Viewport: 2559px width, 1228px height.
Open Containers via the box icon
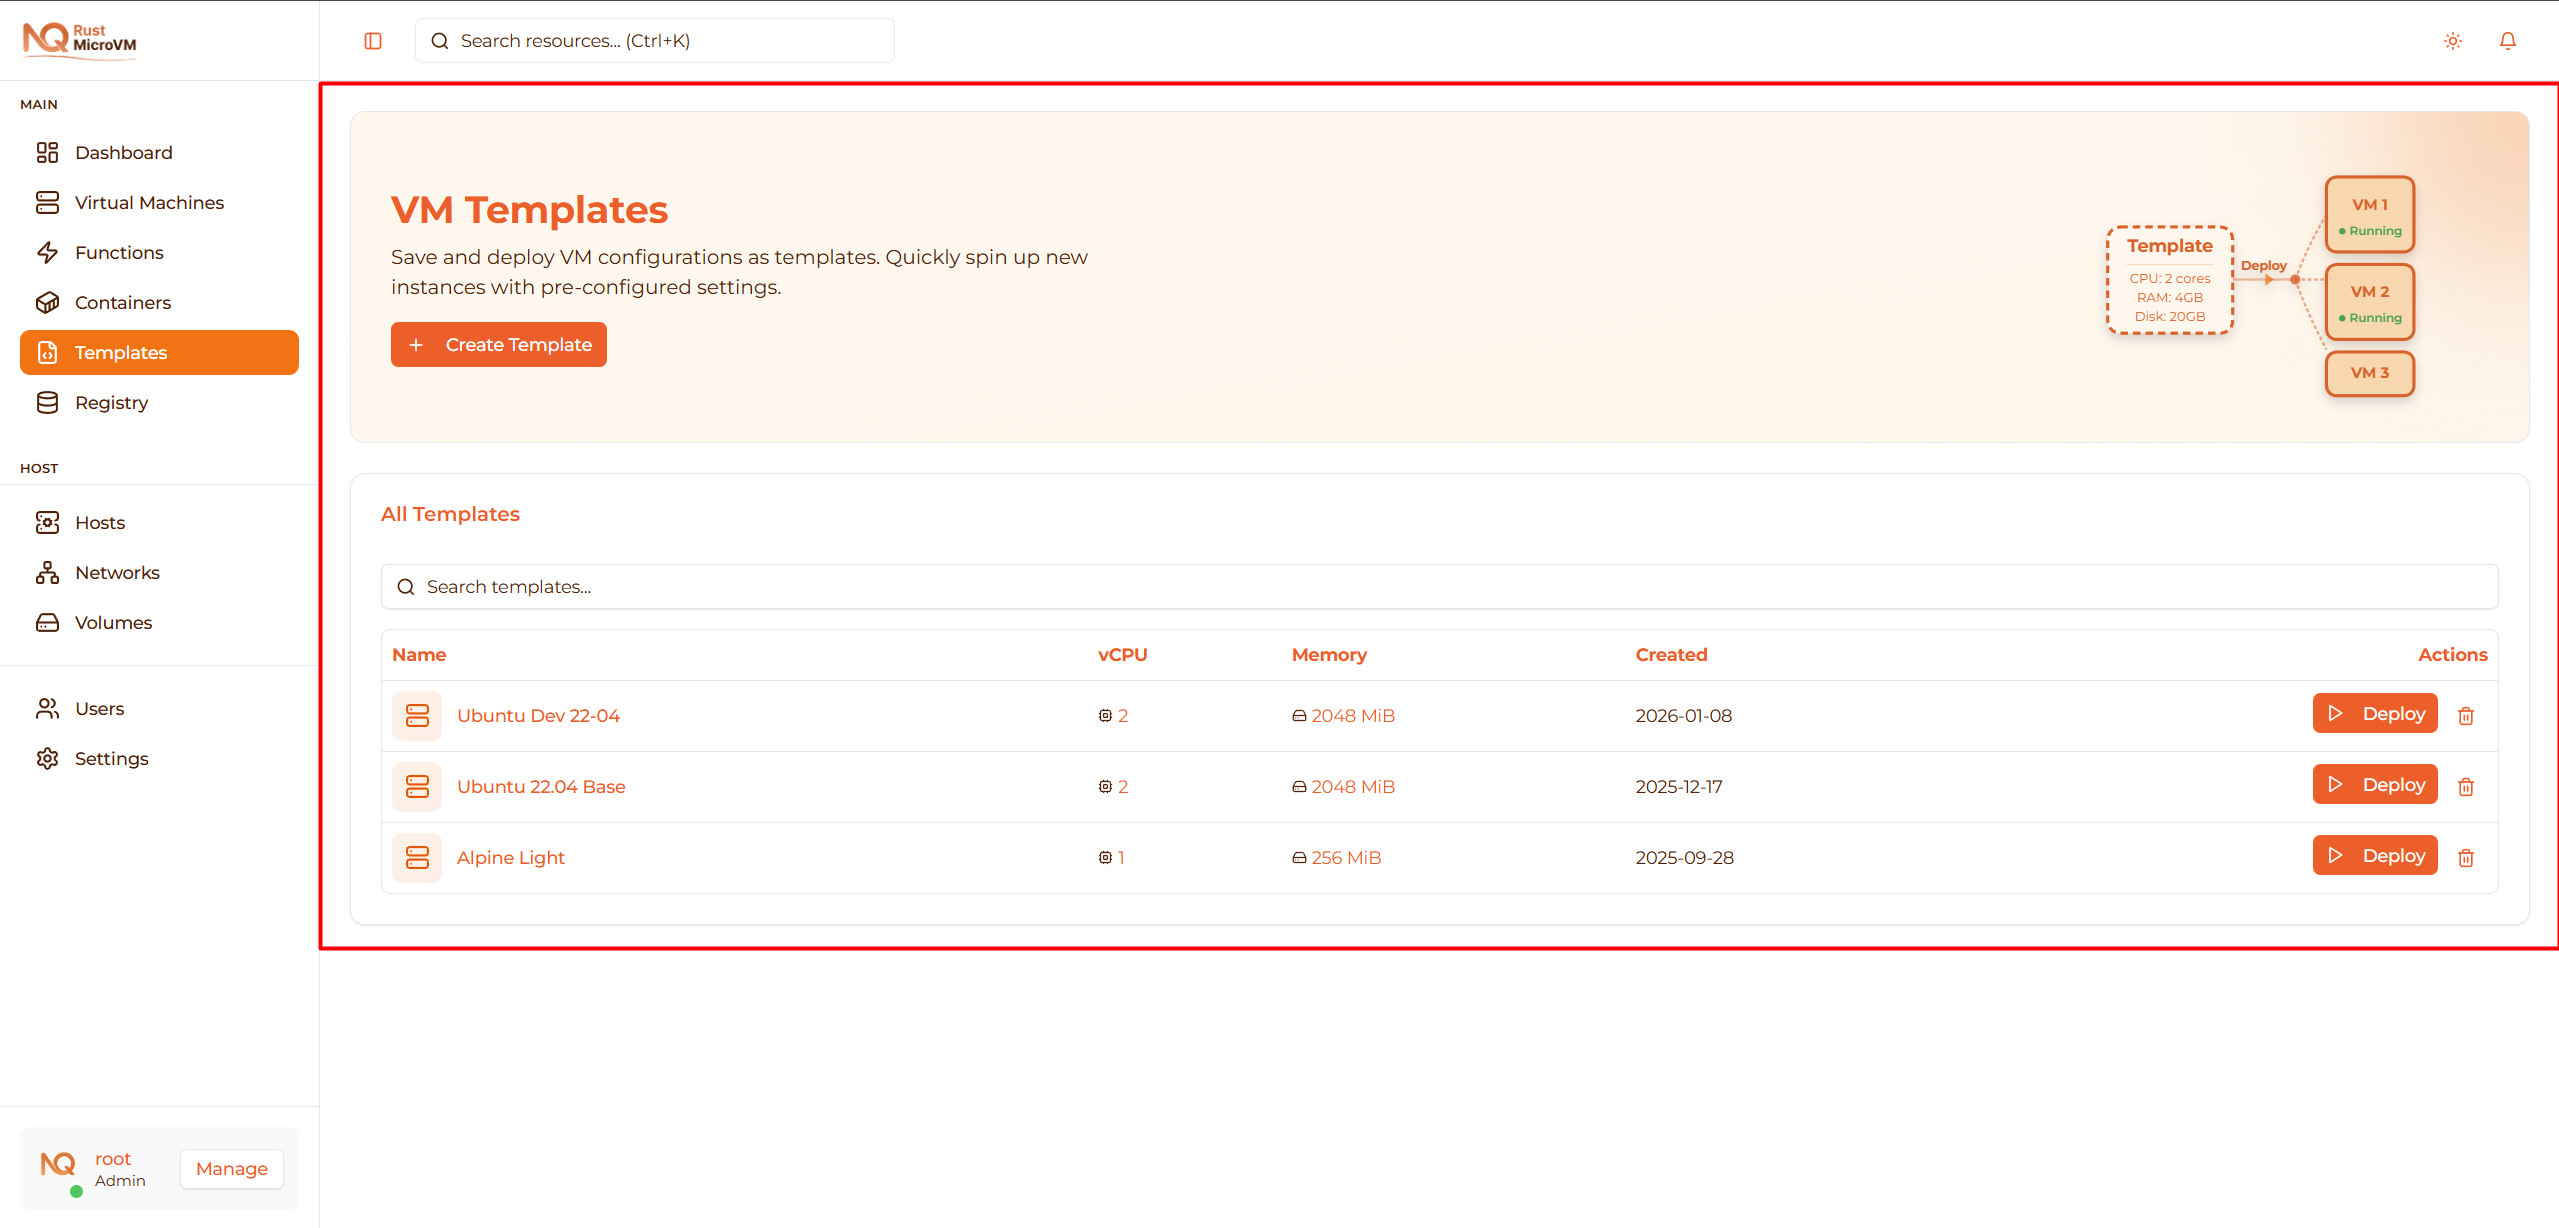point(48,302)
